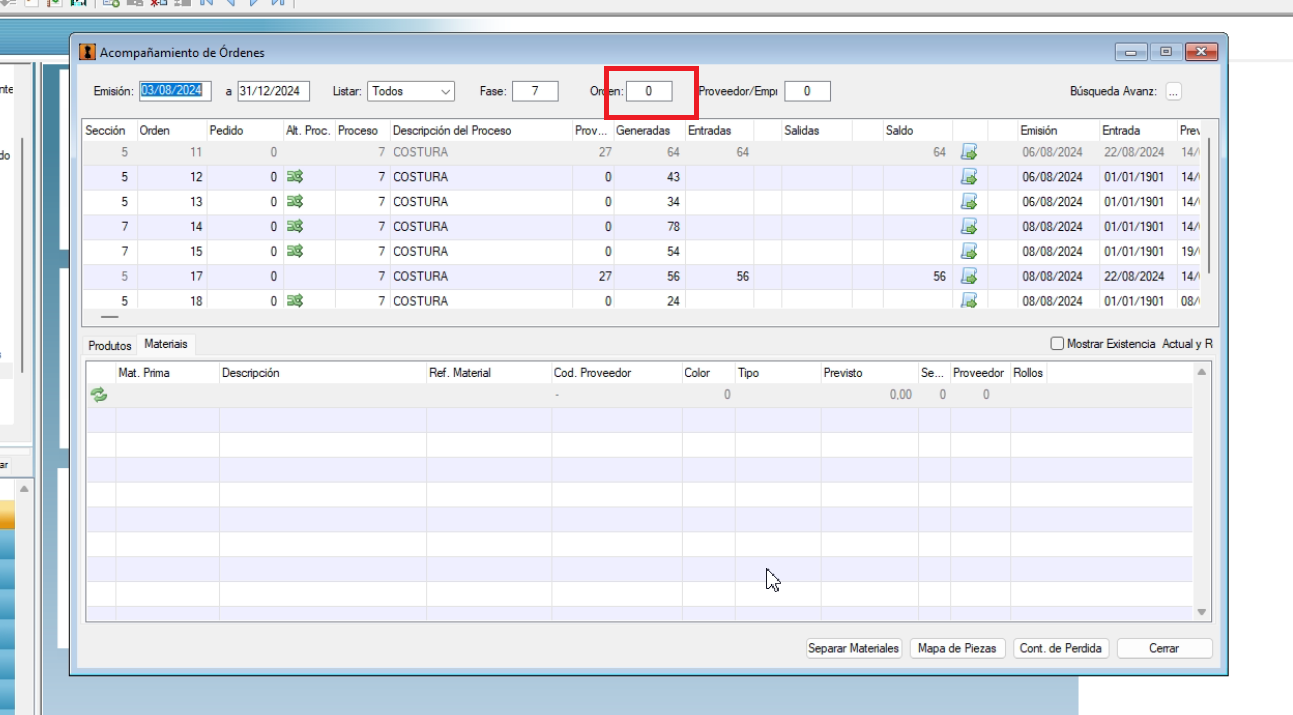Viewport: 1293px width, 715px height.
Task: Enable Mostrar Existencia Actual checkbox
Action: click(1057, 344)
